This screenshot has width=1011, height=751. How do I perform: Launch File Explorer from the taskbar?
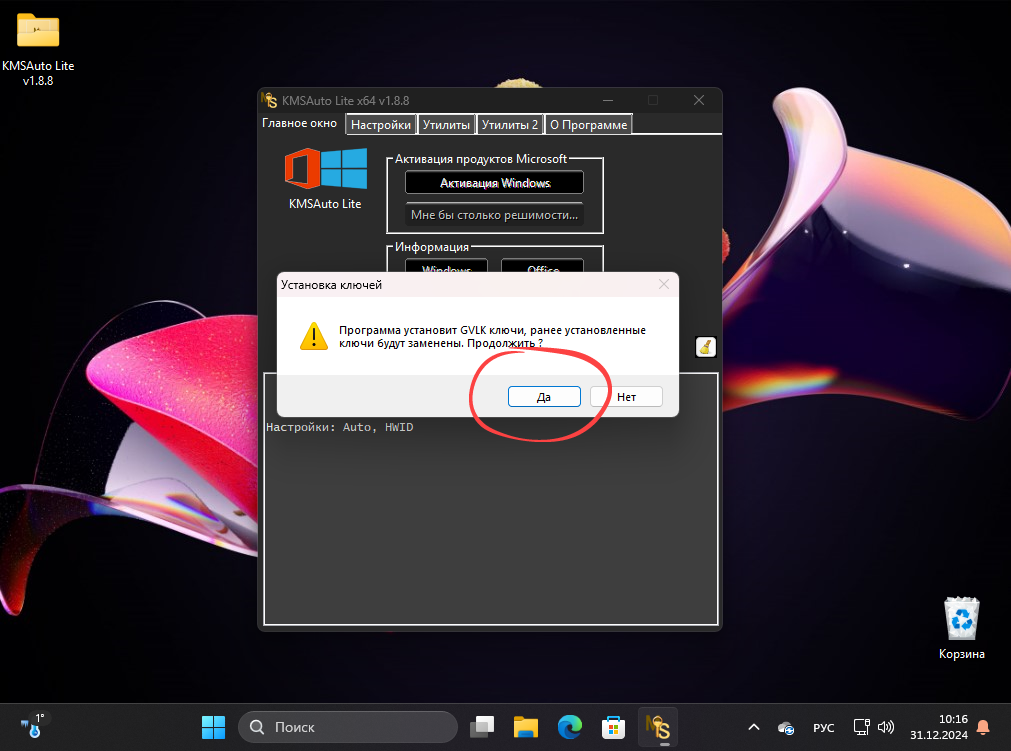point(527,727)
